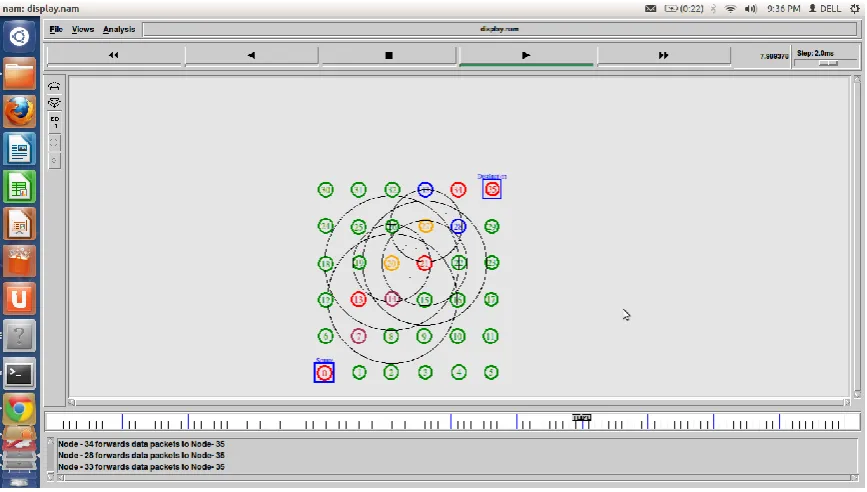Click orange node 20

coord(391,263)
